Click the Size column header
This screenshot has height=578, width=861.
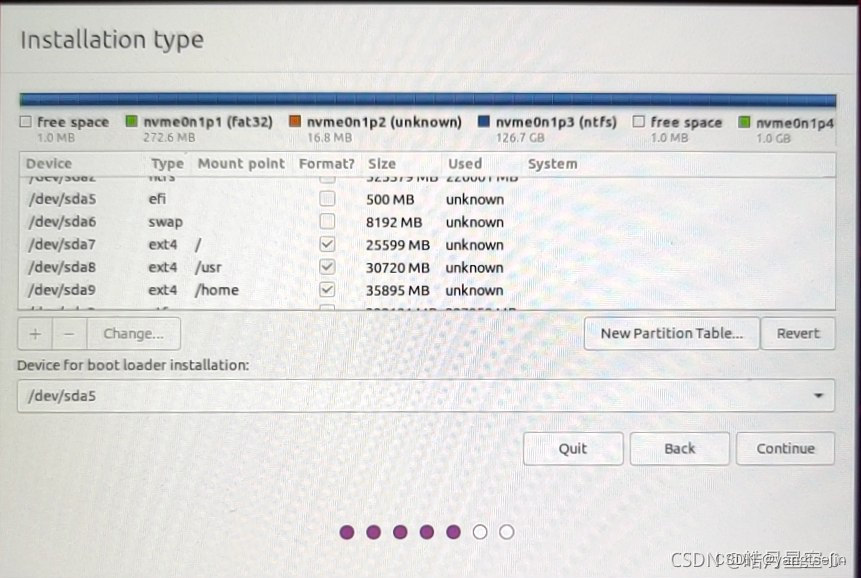coord(382,164)
